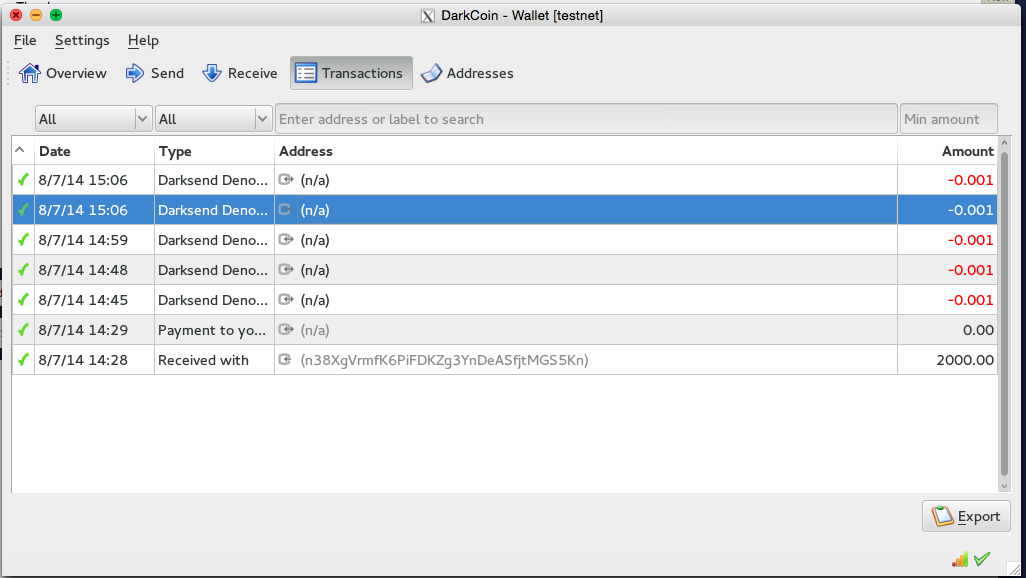Click the send icon in 14:29 row
1026x578 pixels.
point(285,329)
